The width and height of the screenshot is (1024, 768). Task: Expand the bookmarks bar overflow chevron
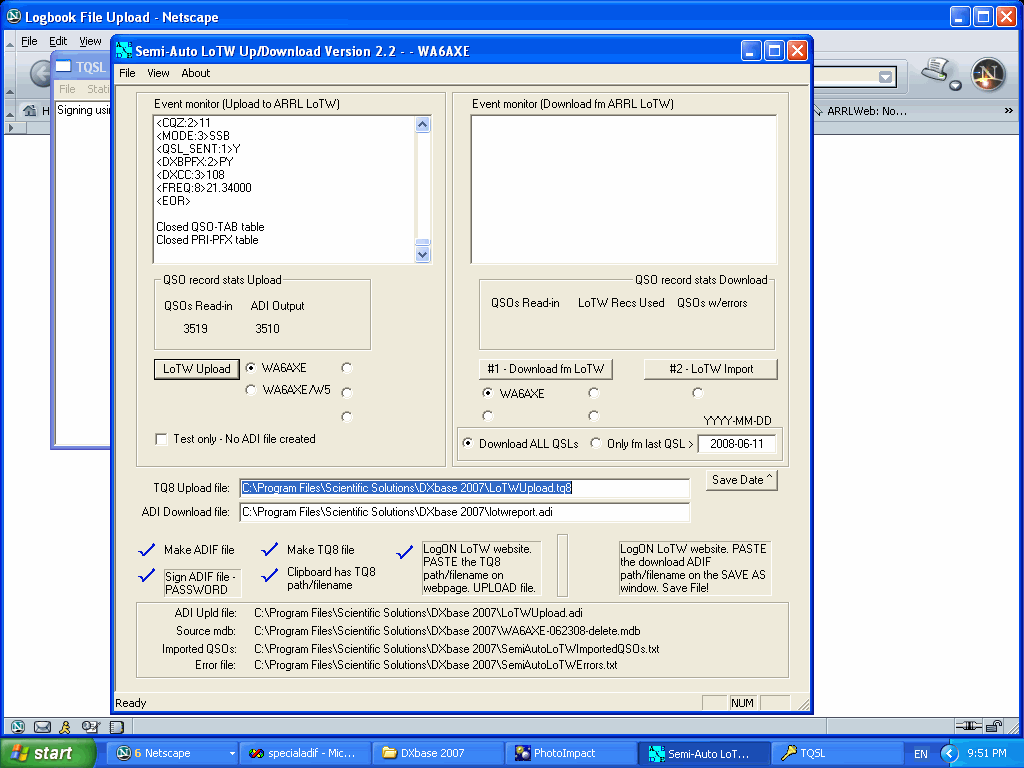coord(1009,110)
